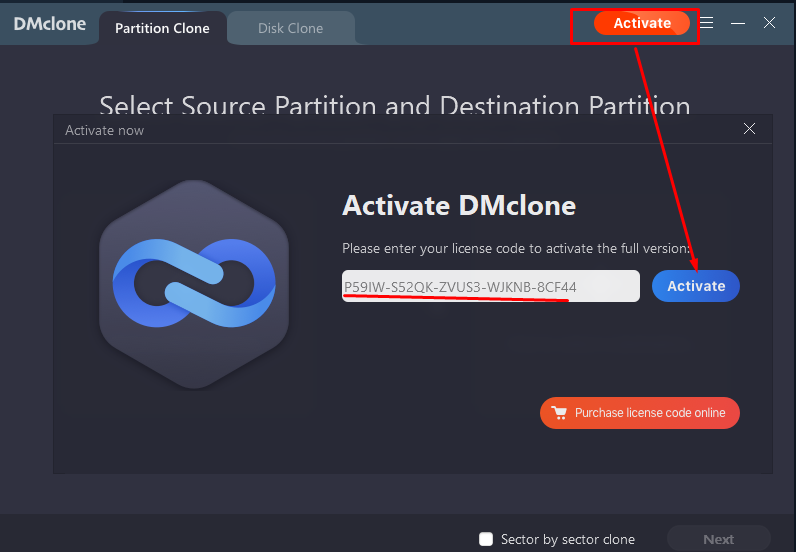Click the 'Sector by sector clone' label

pos(568,539)
